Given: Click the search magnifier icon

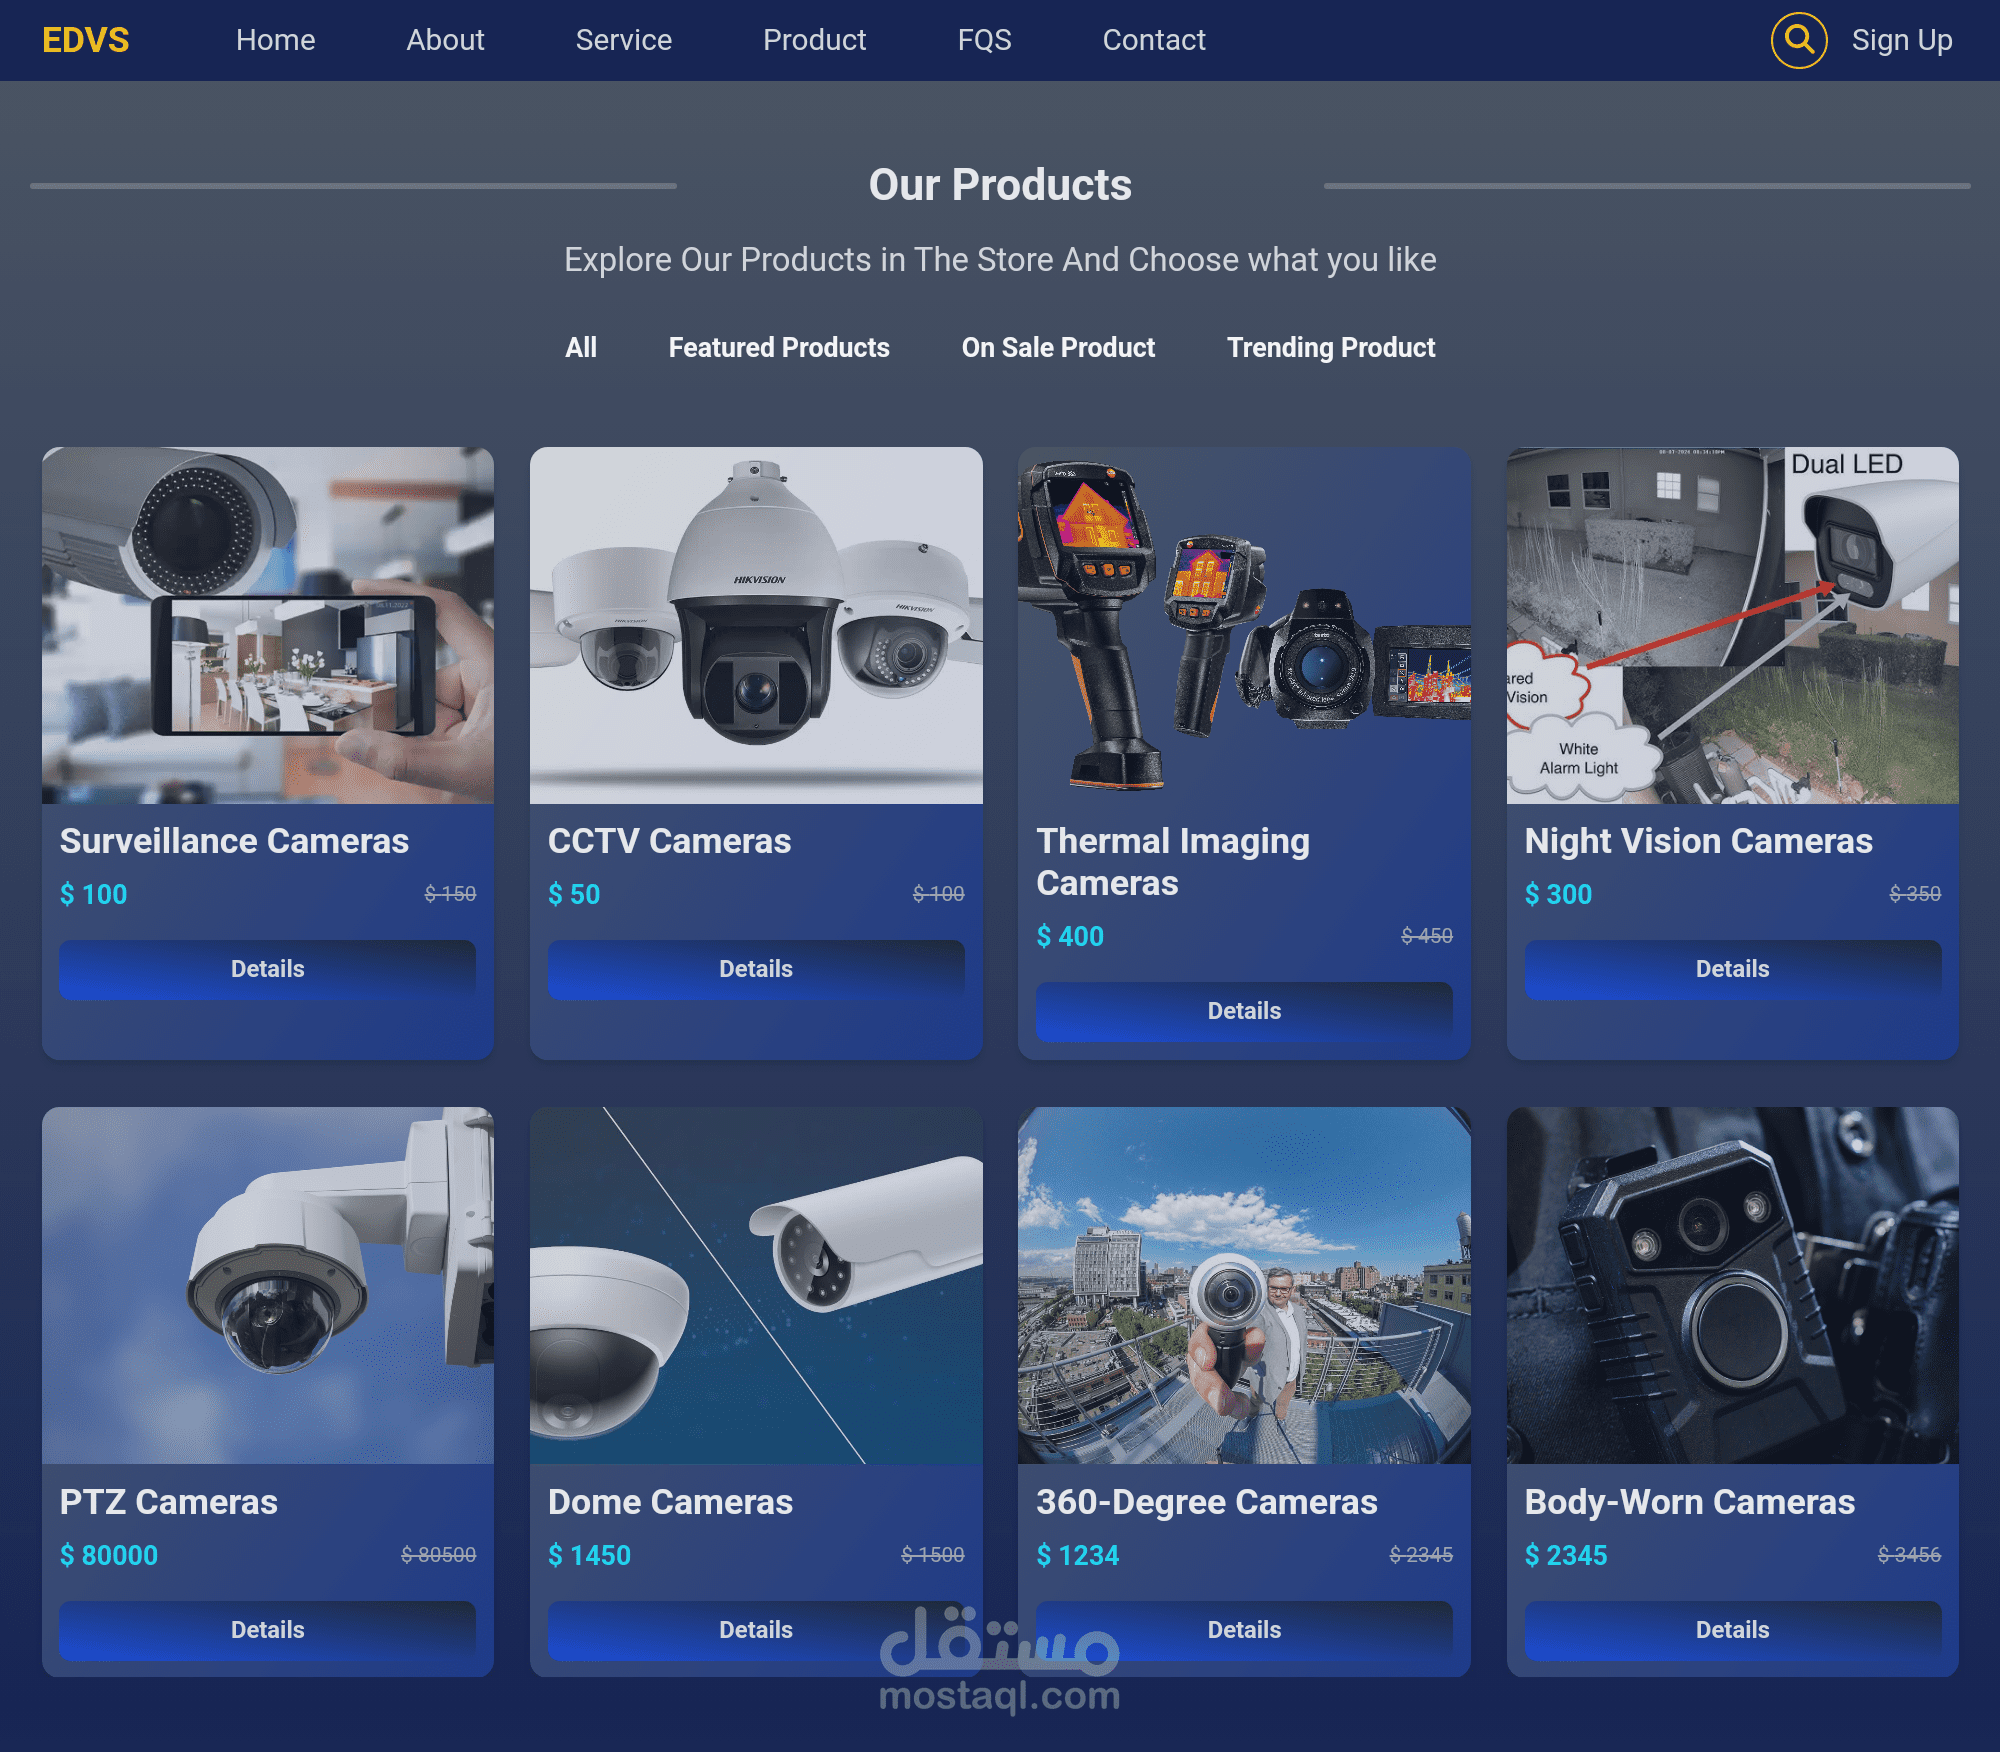Looking at the screenshot, I should tap(1798, 40).
